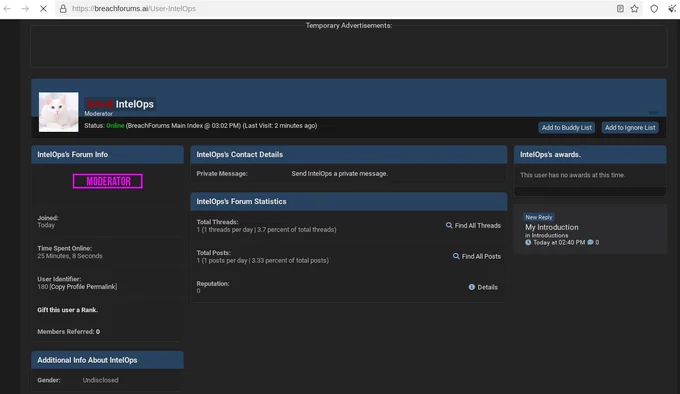Click the Time Spent Online value
Viewport: 680px width, 394px height.
[x=70, y=256]
